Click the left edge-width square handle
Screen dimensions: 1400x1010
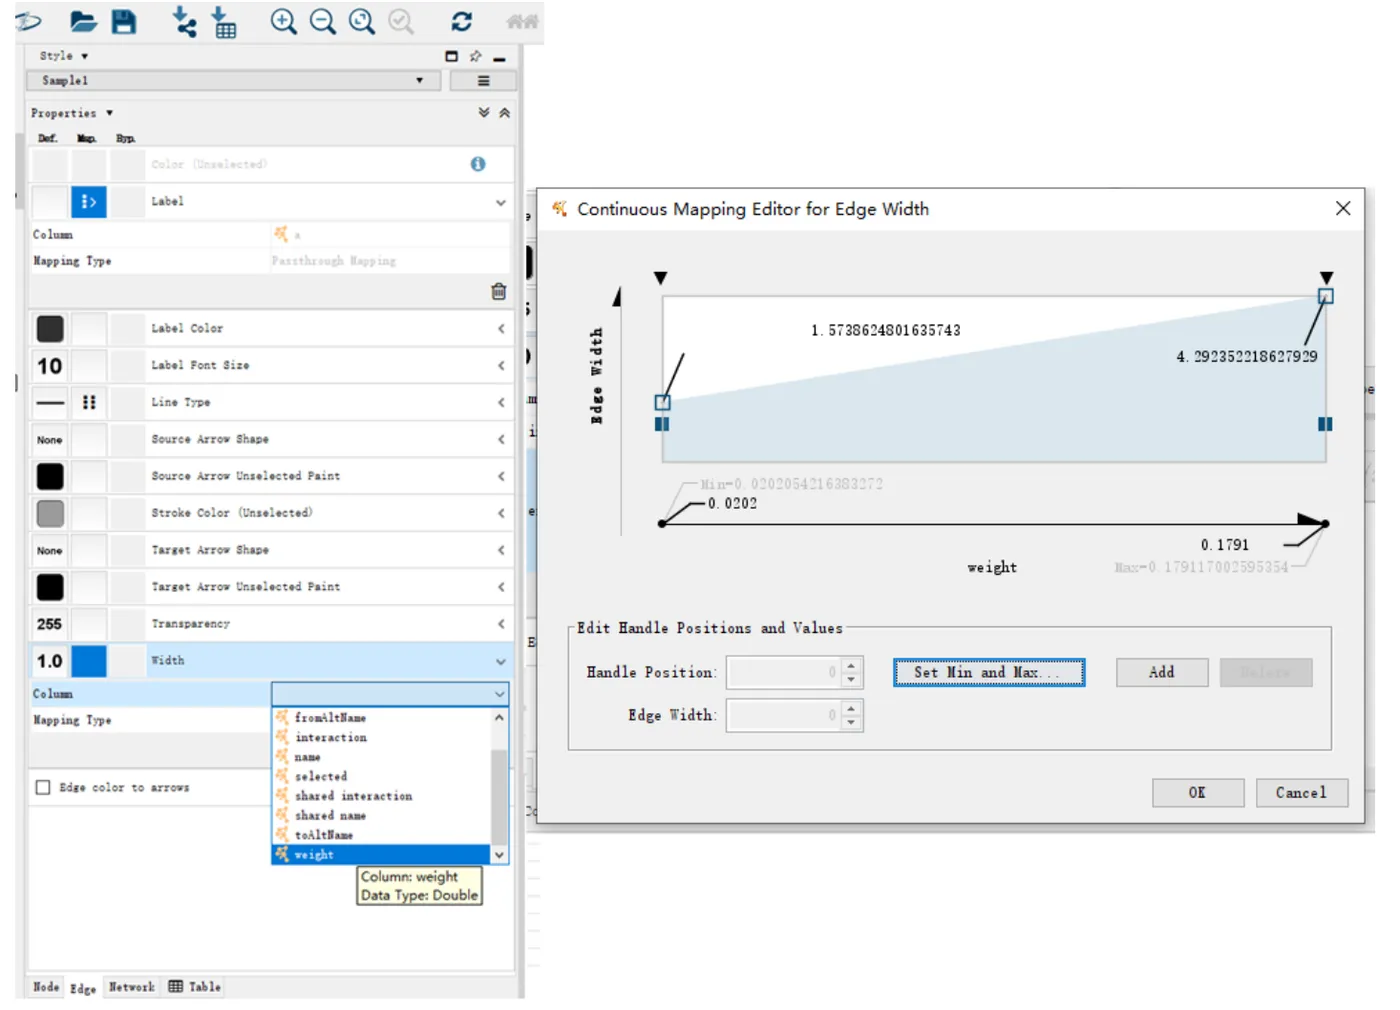click(x=662, y=403)
